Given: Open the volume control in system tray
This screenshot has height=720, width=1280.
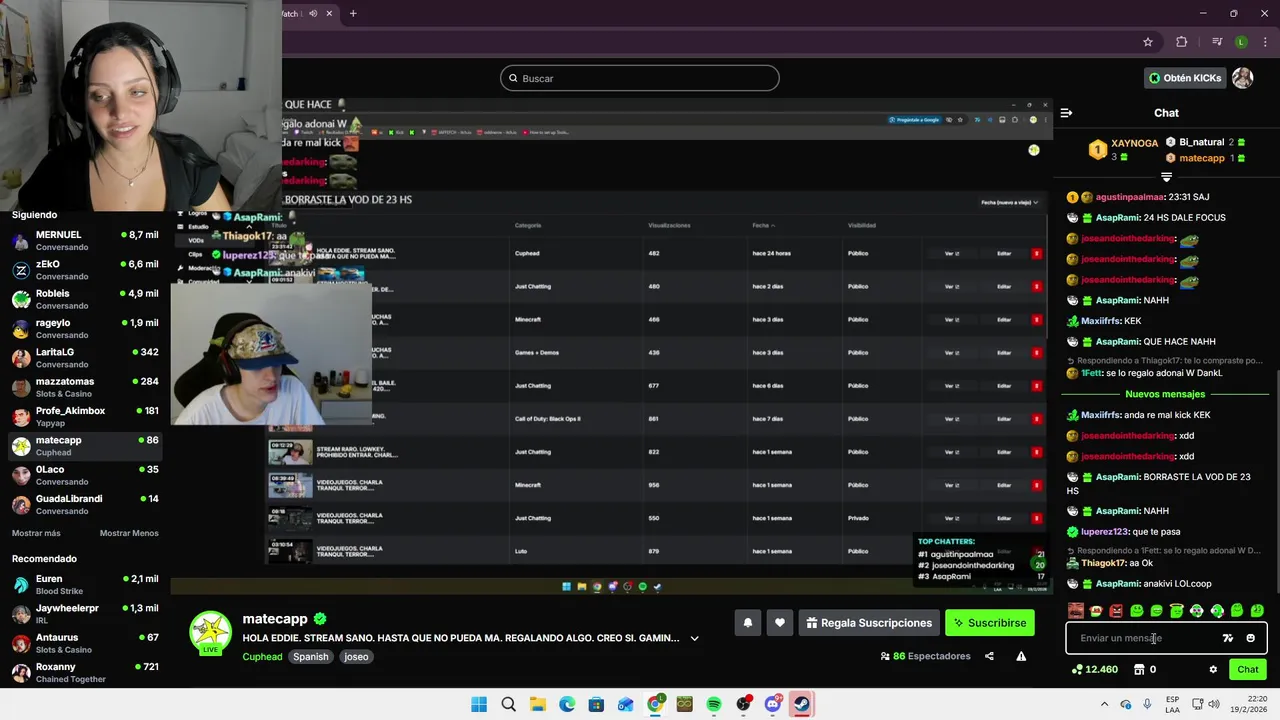Looking at the screenshot, I should point(1215,704).
